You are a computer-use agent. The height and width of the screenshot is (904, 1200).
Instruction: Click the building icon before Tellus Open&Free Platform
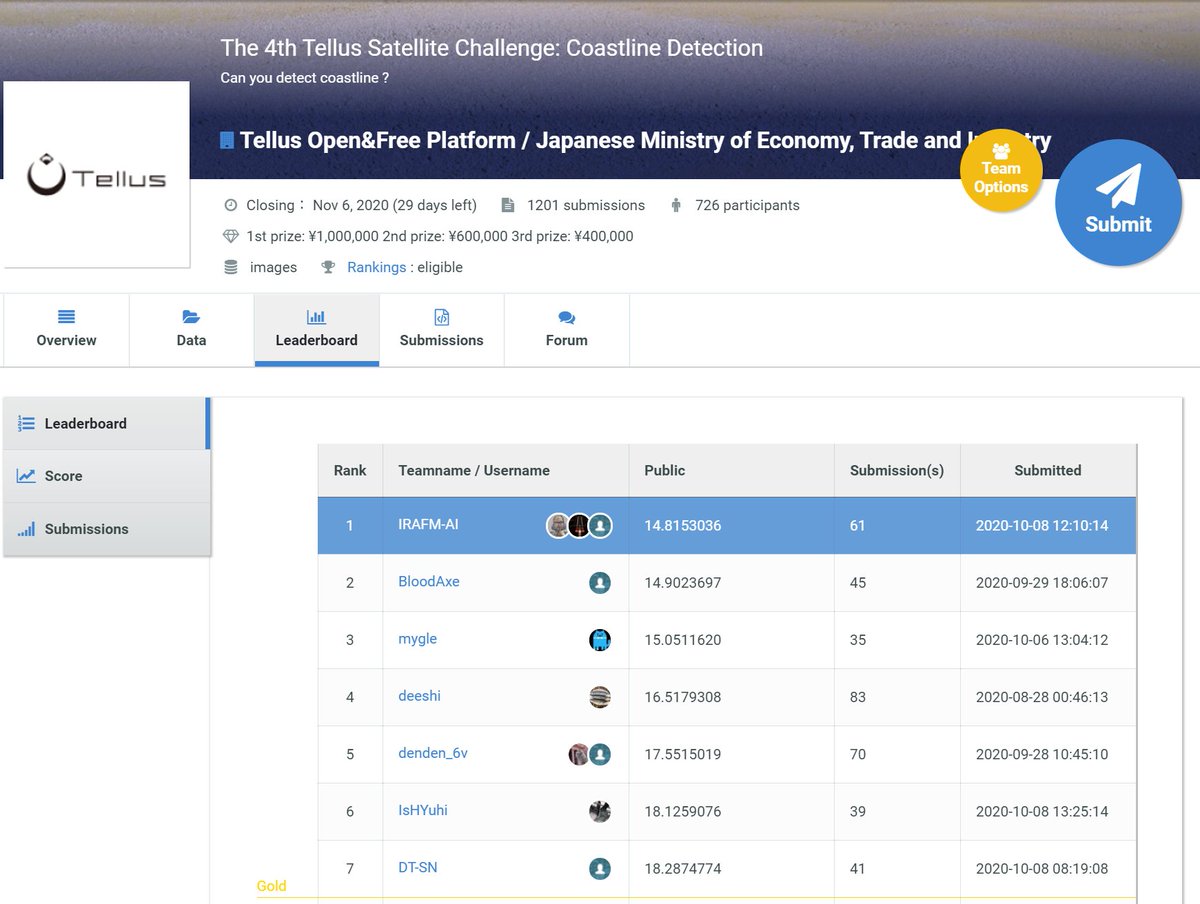(227, 140)
